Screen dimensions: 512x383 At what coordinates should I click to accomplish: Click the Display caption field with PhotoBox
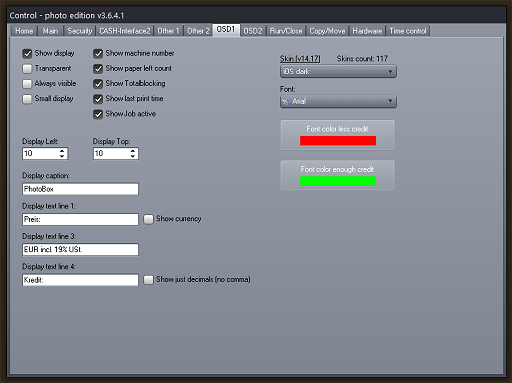click(x=80, y=189)
